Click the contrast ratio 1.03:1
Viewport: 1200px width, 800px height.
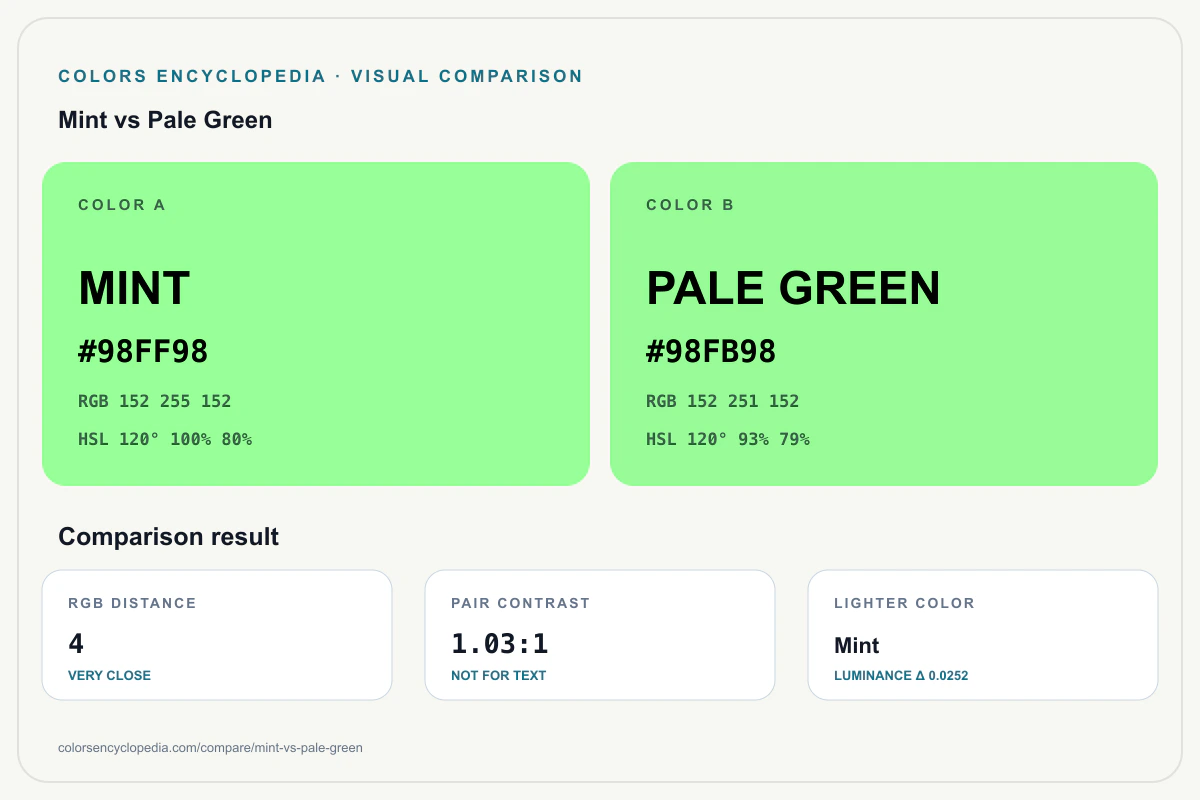click(500, 644)
